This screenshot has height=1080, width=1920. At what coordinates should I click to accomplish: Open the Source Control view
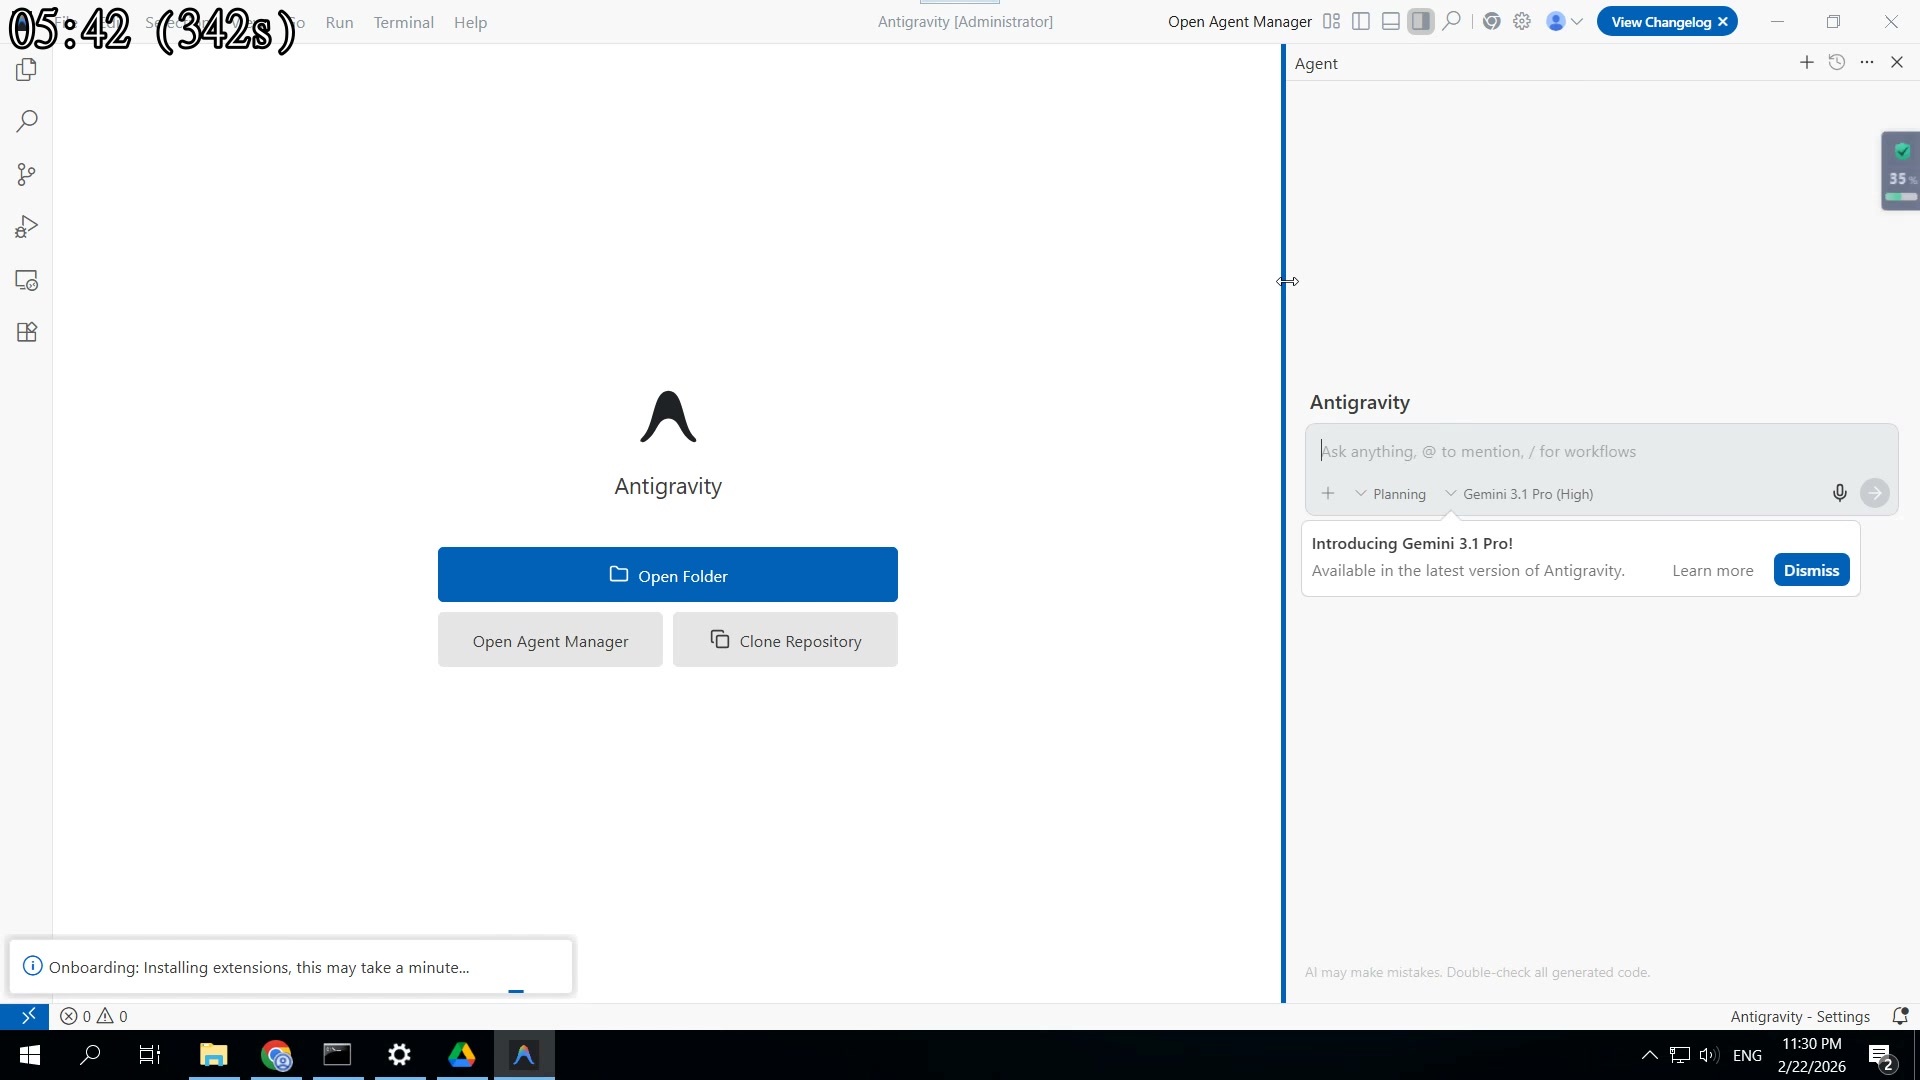tap(27, 175)
